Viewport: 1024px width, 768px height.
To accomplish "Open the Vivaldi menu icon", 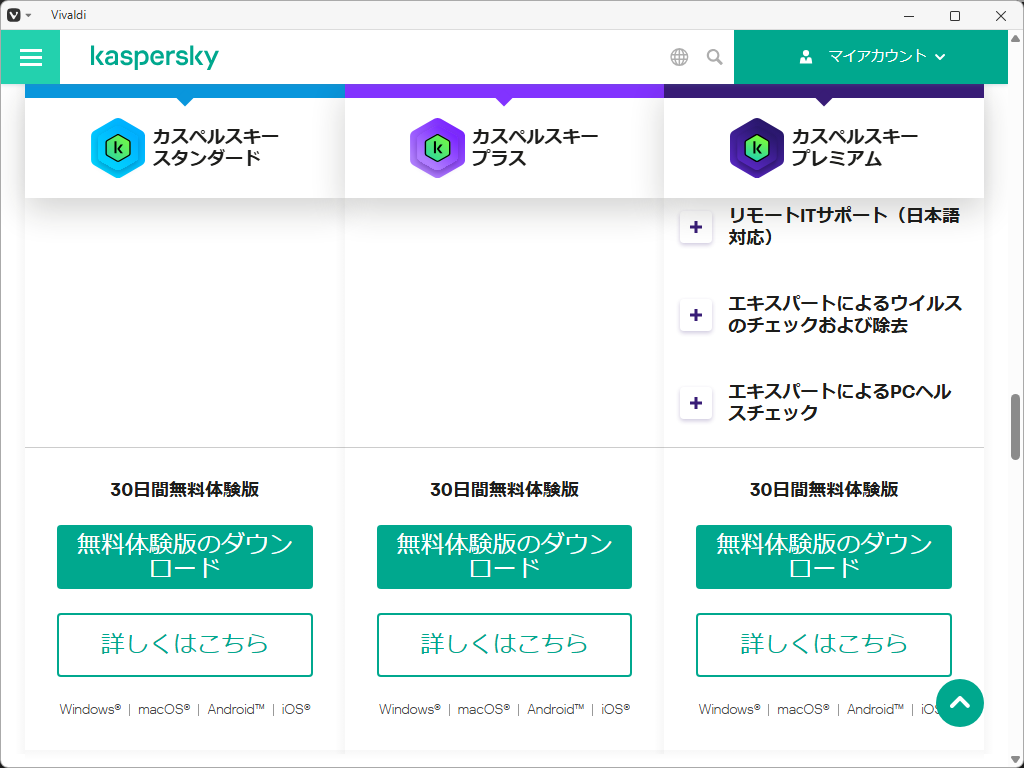I will 14,15.
